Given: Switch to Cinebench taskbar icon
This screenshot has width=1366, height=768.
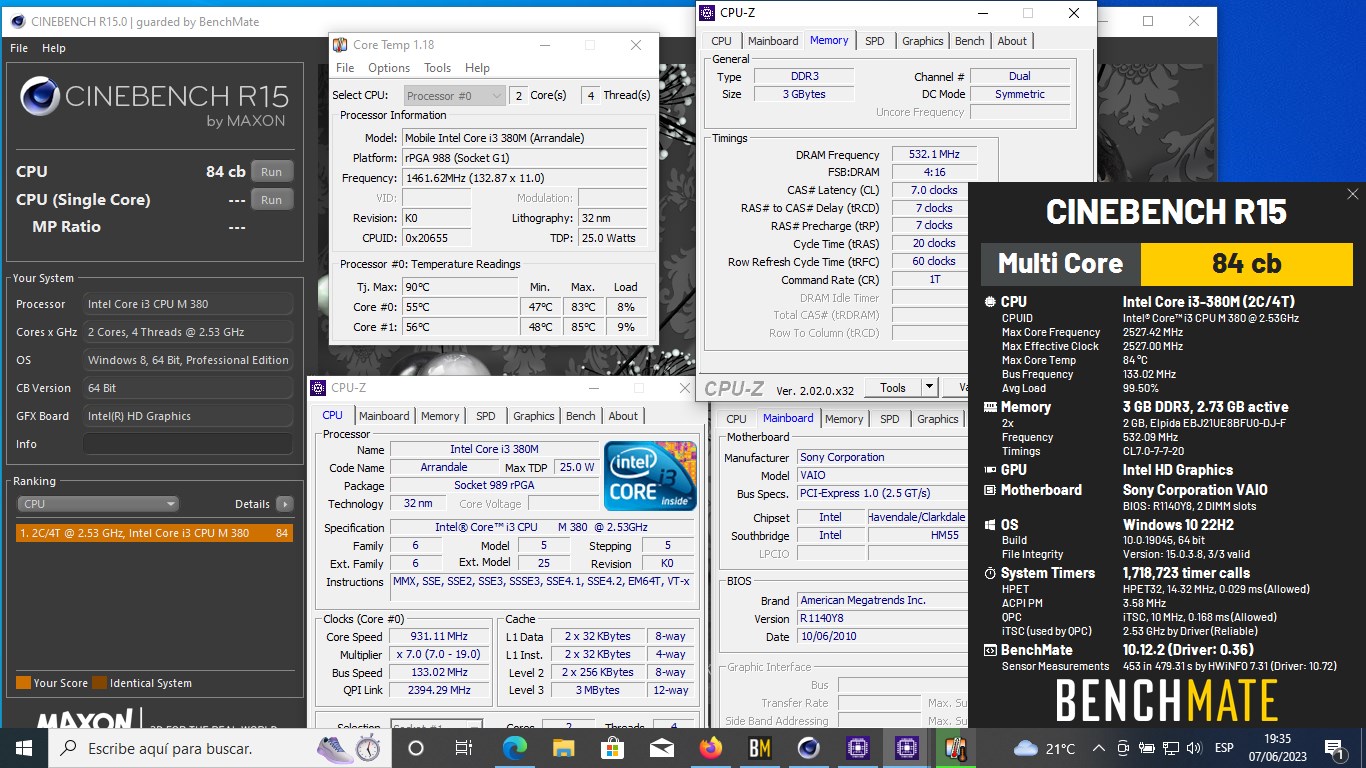Looking at the screenshot, I should click(x=809, y=748).
